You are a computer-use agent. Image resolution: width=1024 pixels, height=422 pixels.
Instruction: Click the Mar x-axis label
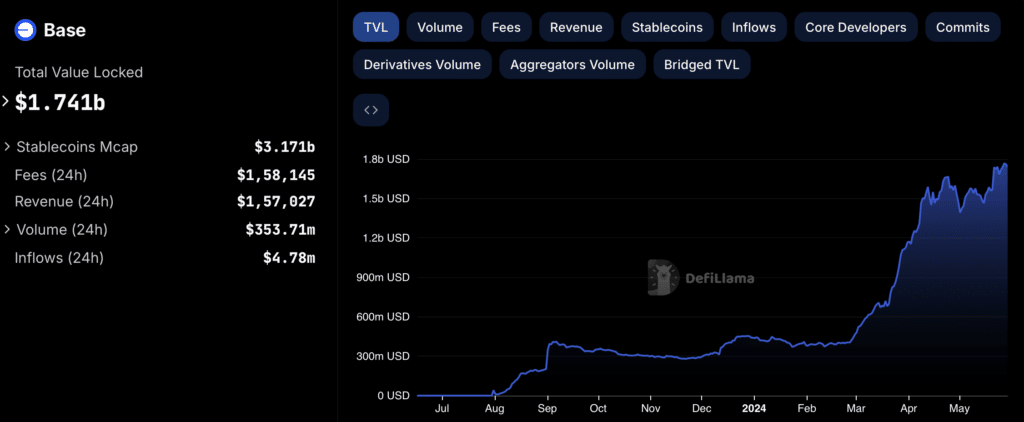(x=857, y=409)
